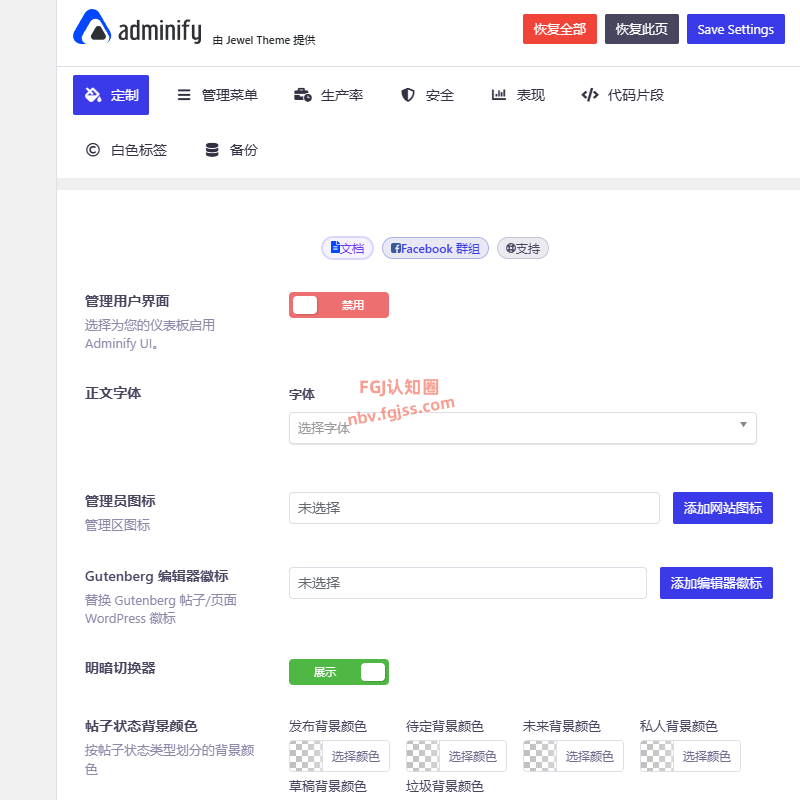The width and height of the screenshot is (800, 800).
Task: Click the 由 Jewel Theme 提供 text
Action: (x=264, y=40)
